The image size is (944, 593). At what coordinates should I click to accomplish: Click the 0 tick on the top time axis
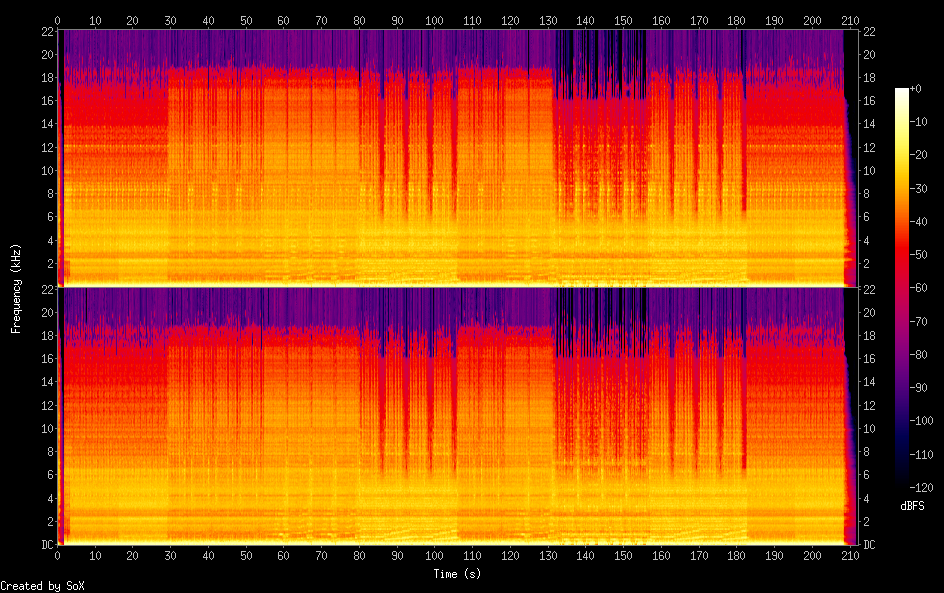[x=58, y=20]
